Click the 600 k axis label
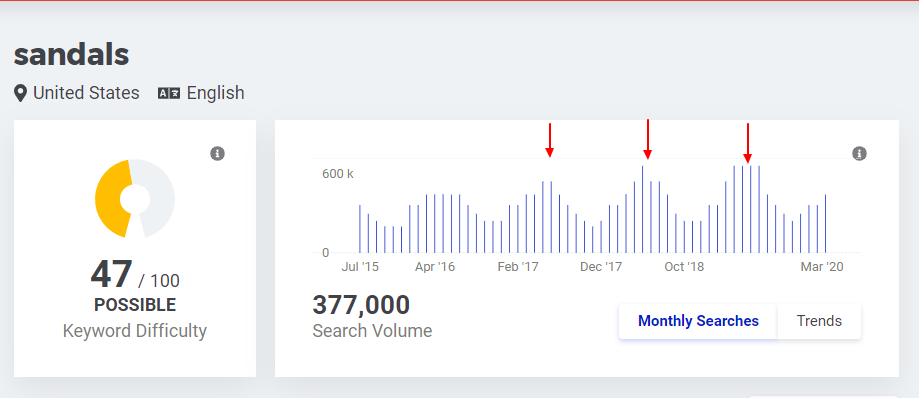The image size is (919, 398). point(338,174)
